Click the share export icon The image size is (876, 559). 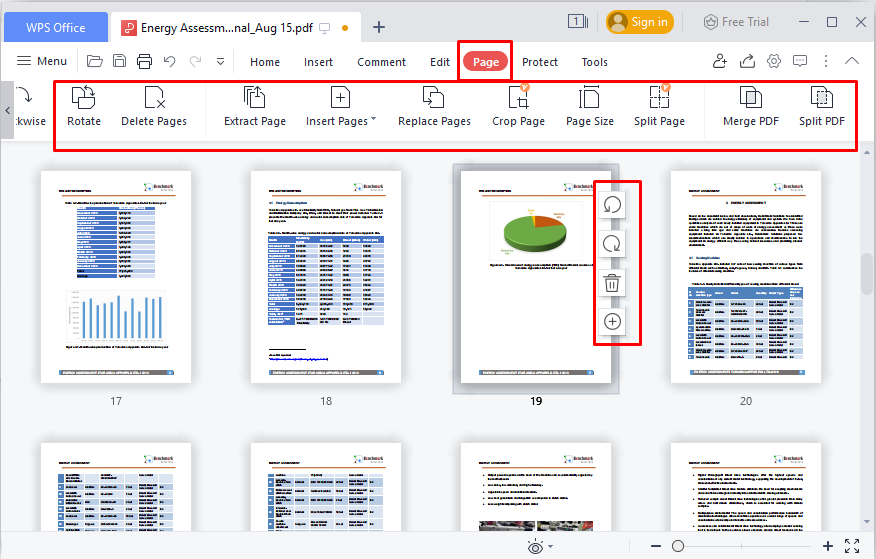[747, 61]
